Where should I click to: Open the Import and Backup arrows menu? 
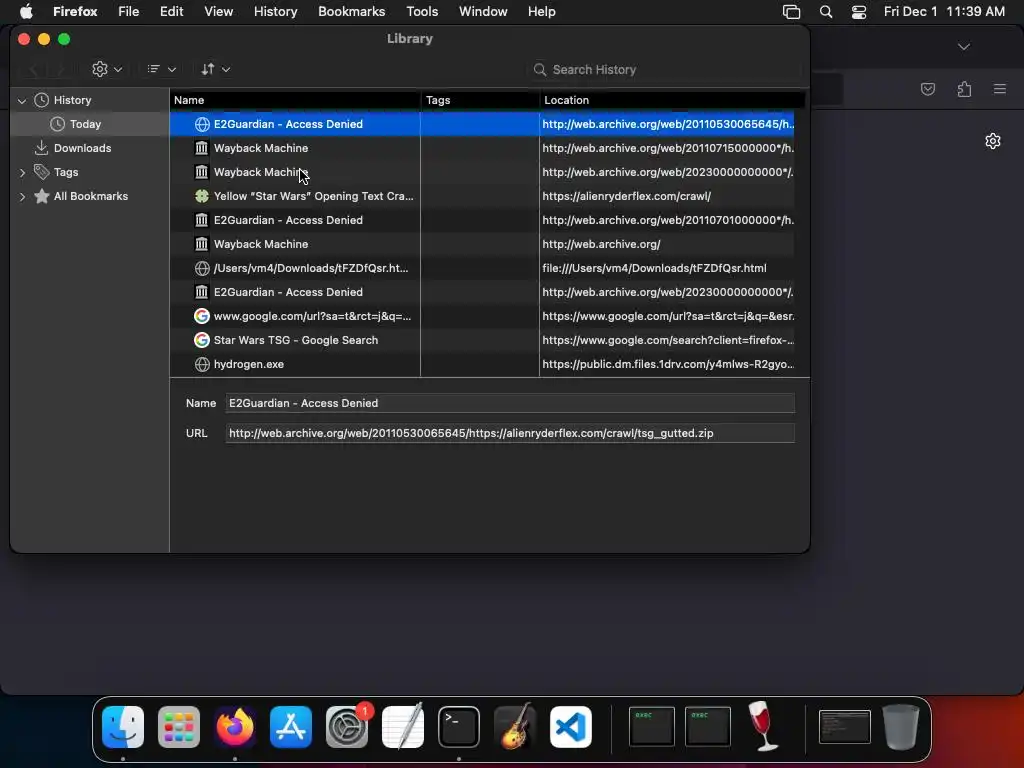pyautogui.click(x=215, y=69)
